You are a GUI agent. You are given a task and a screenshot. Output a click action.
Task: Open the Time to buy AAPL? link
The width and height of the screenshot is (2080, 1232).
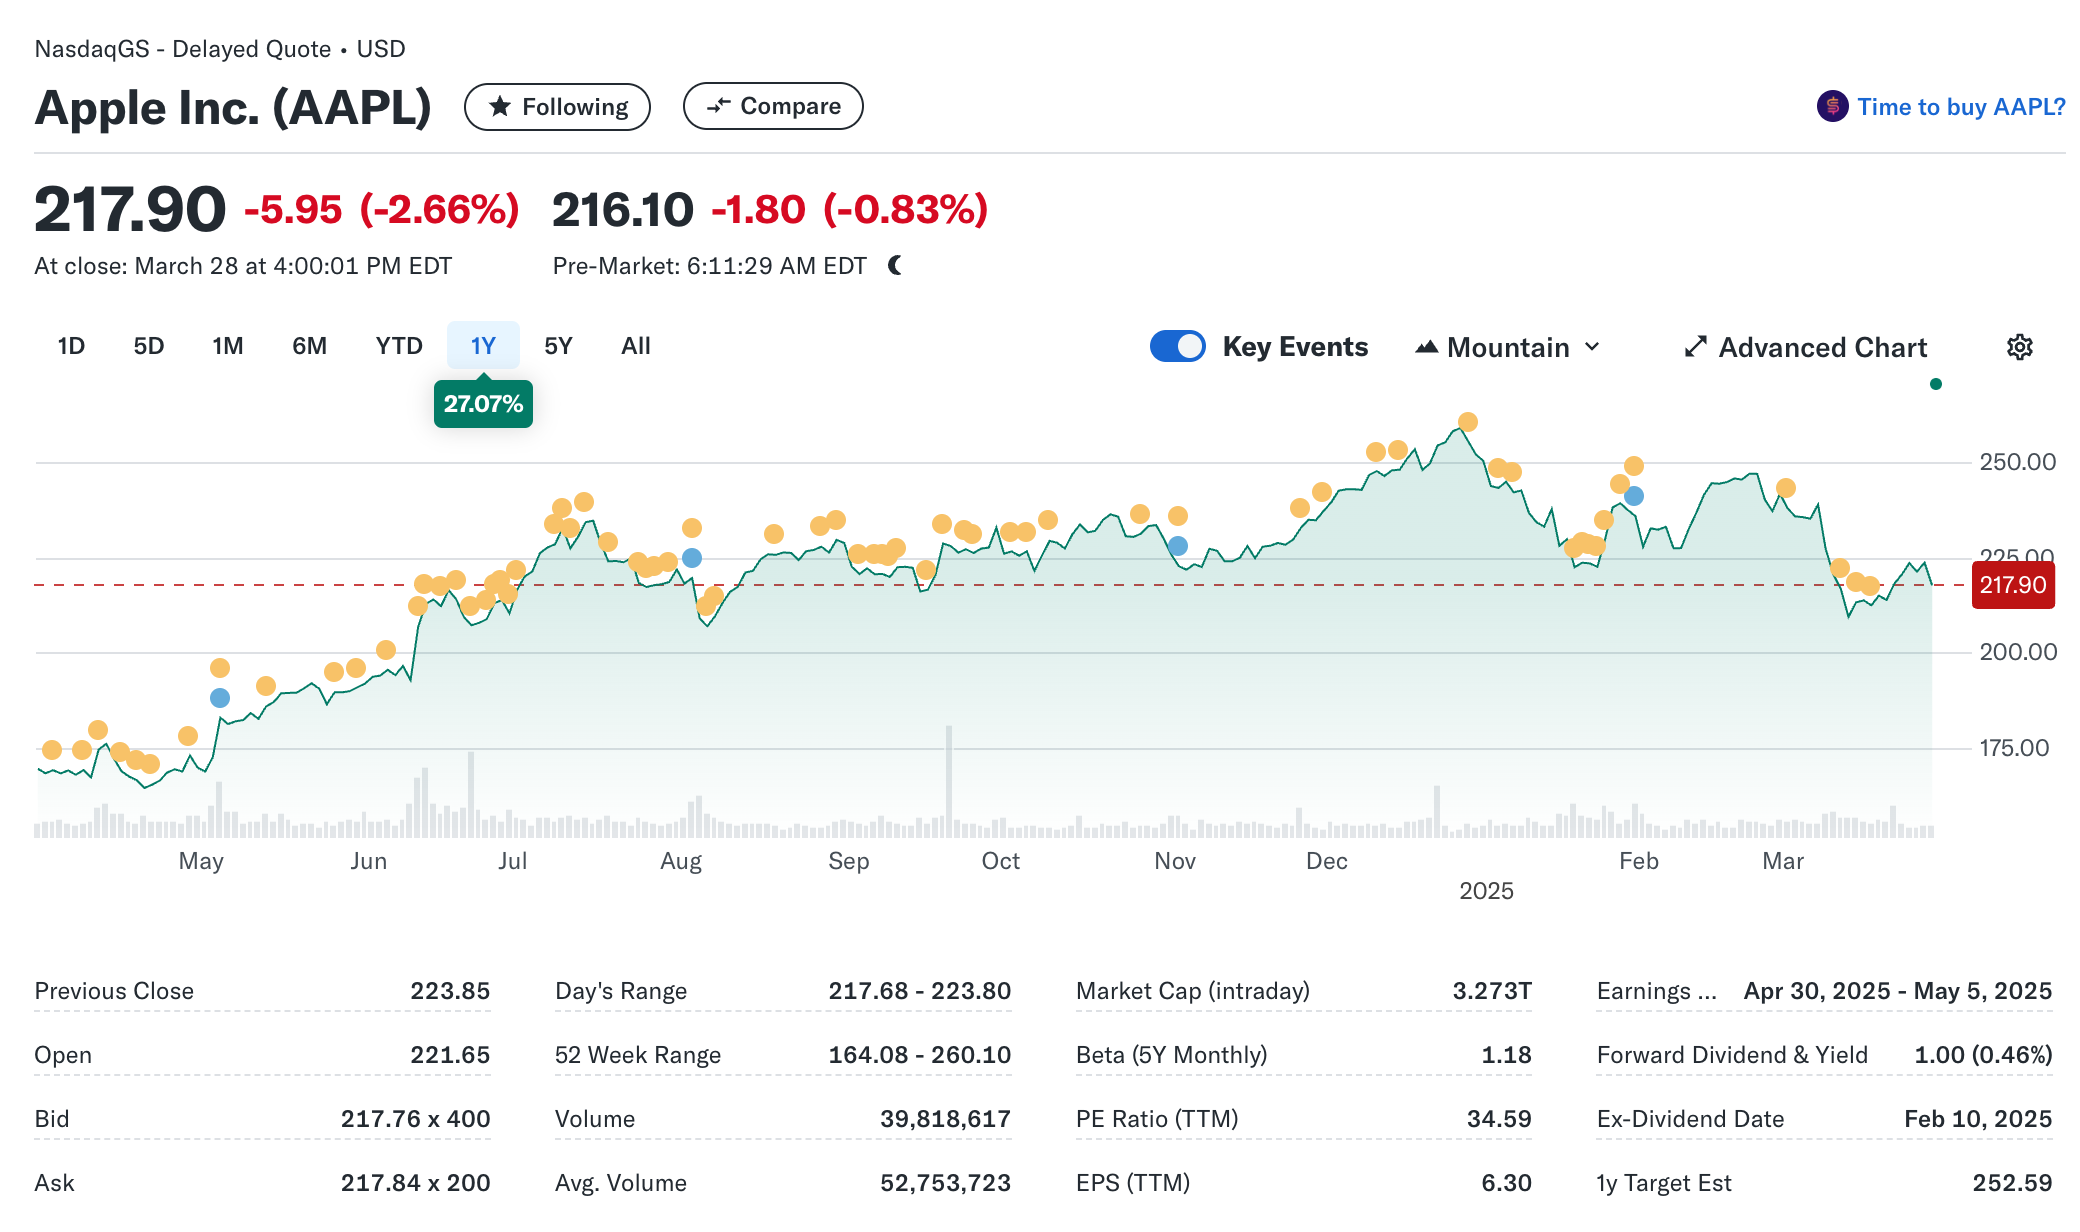click(1960, 107)
